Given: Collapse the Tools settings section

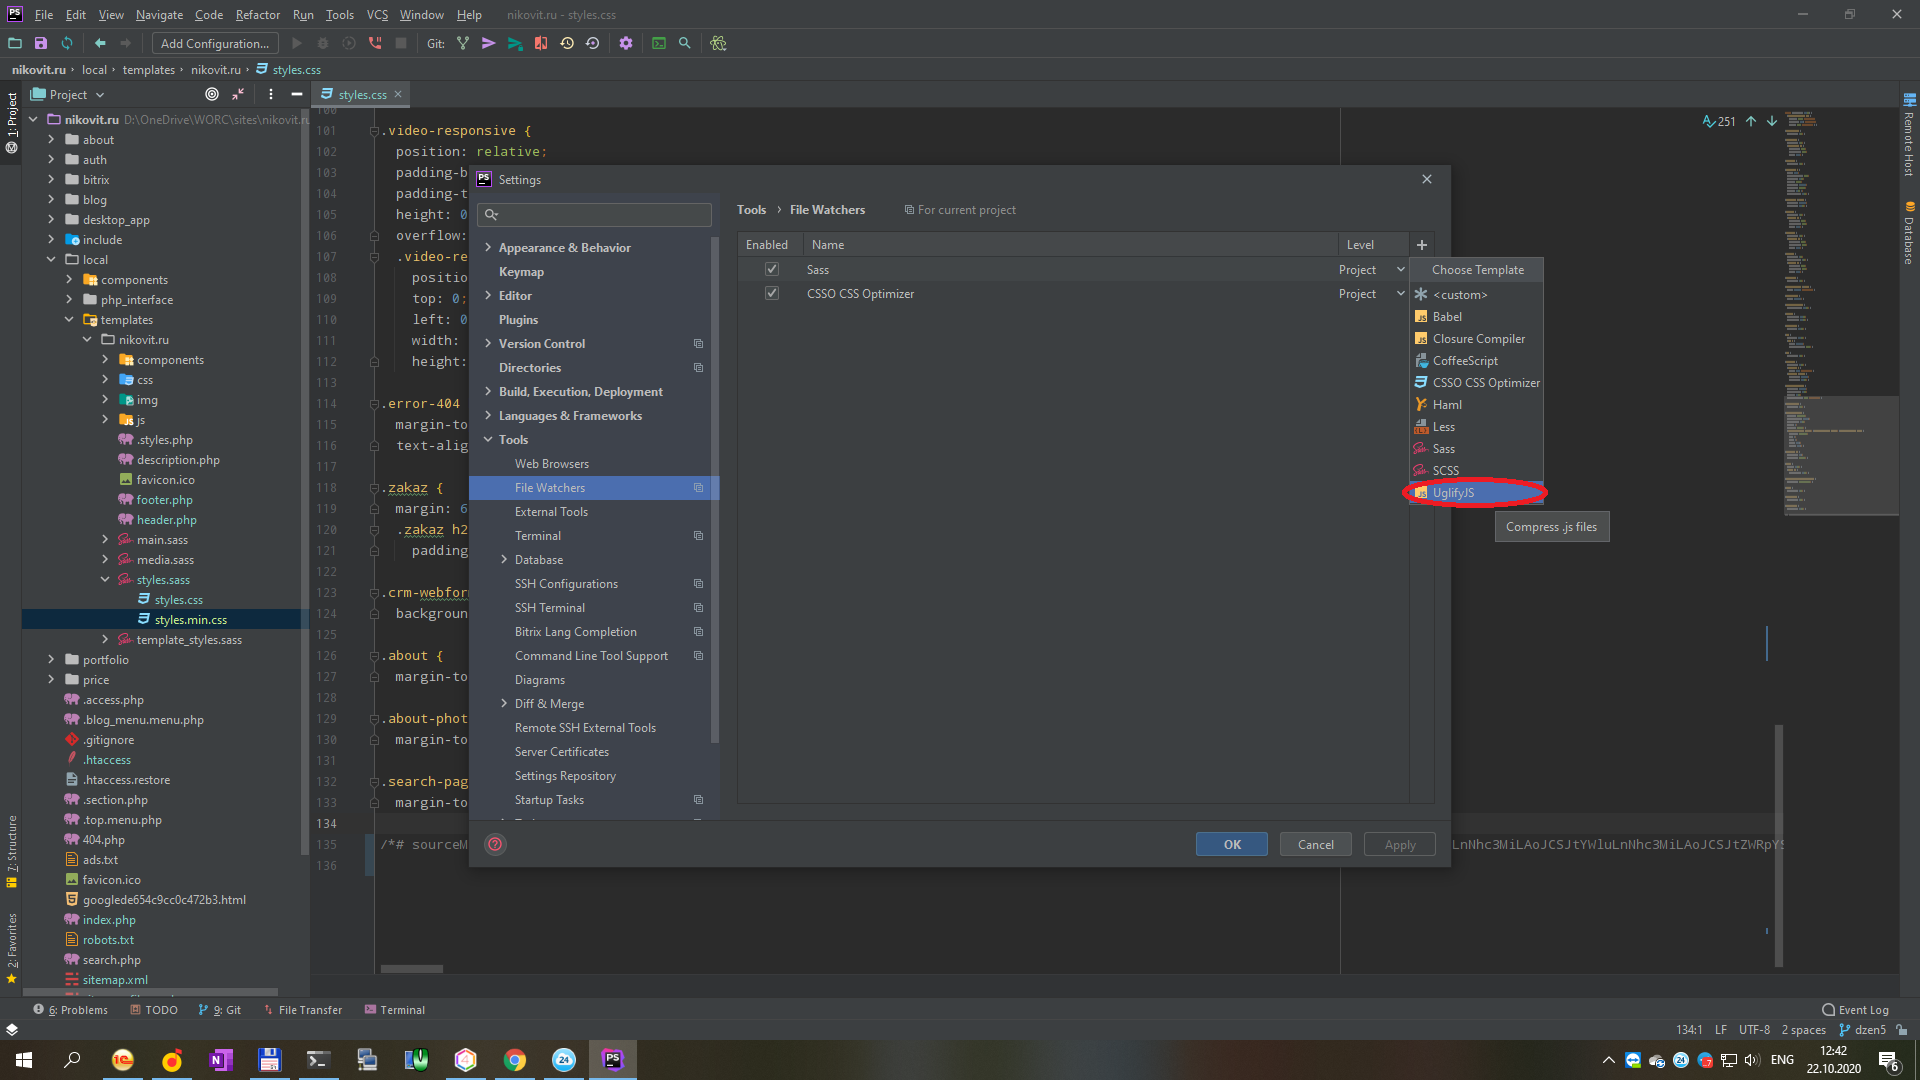Looking at the screenshot, I should click(x=488, y=439).
